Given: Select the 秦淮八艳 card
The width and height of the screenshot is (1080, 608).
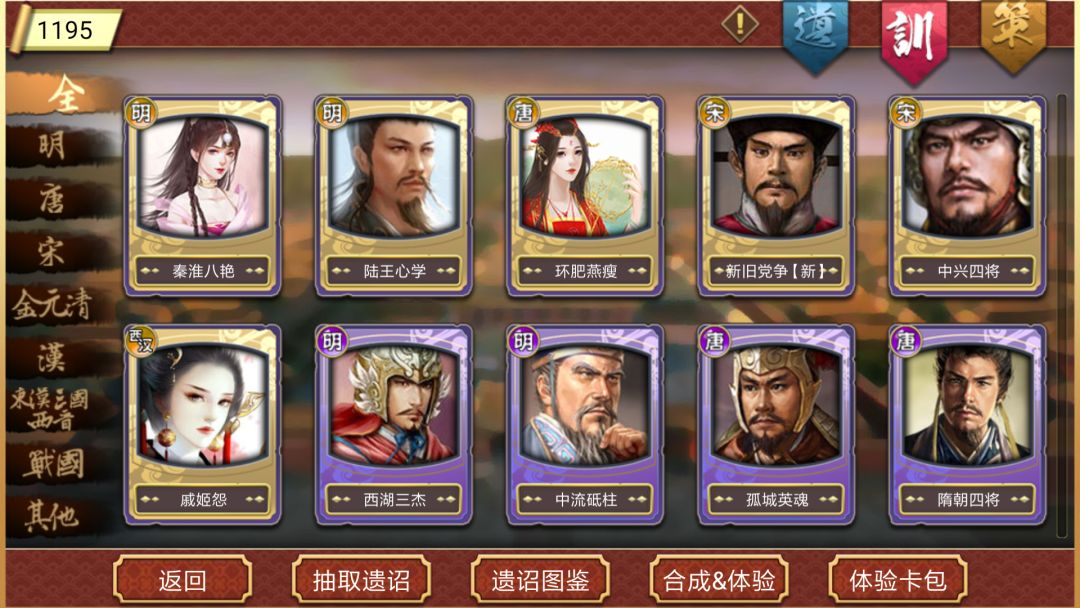Looking at the screenshot, I should click(202, 196).
